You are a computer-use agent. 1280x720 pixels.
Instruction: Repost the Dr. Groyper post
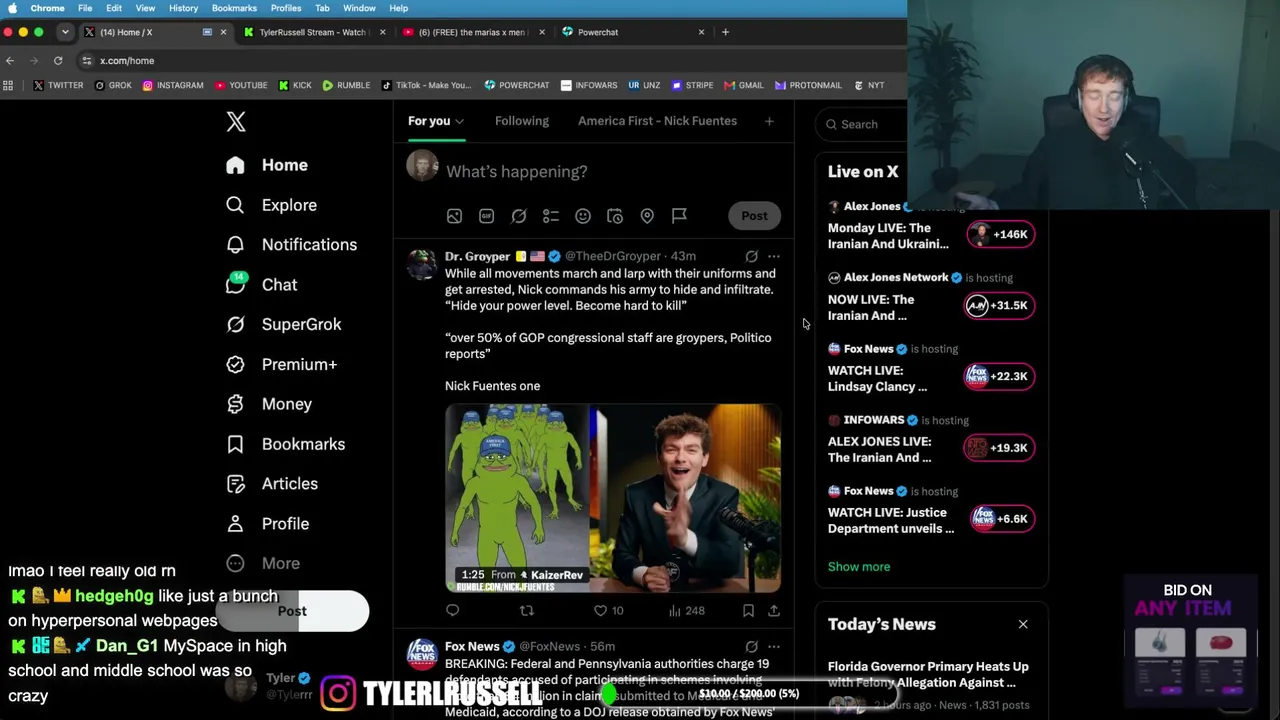pos(527,610)
